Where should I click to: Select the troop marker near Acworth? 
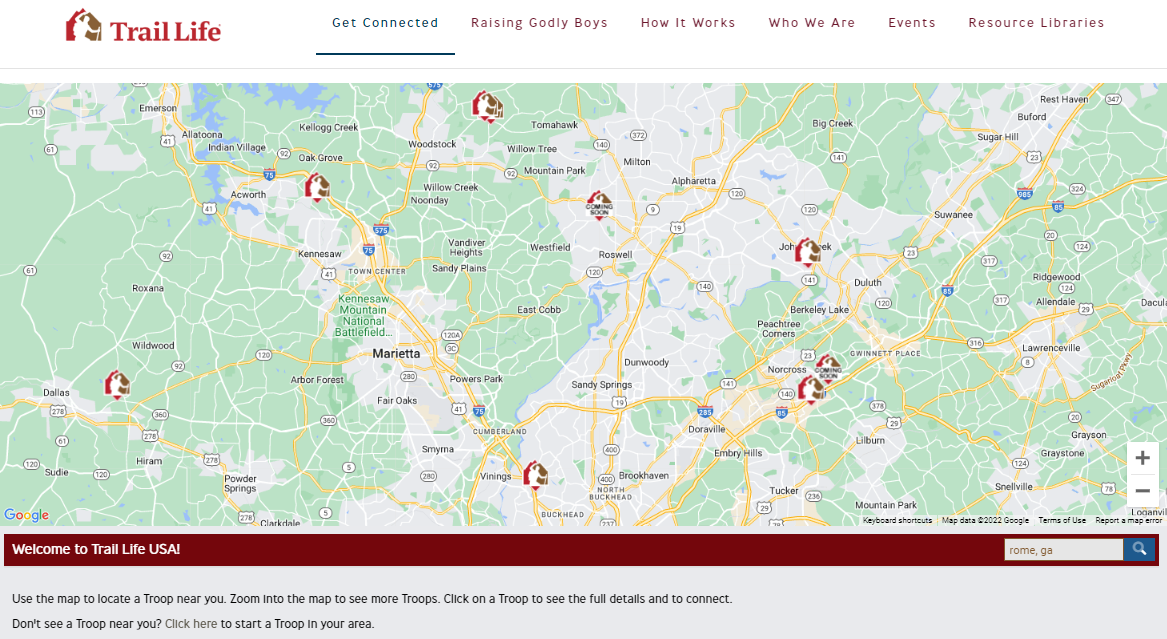click(x=317, y=187)
